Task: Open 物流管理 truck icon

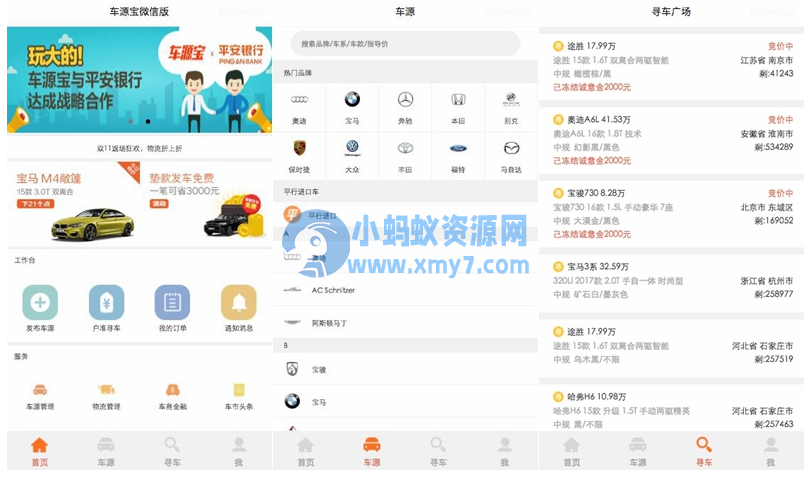Action: 106,390
